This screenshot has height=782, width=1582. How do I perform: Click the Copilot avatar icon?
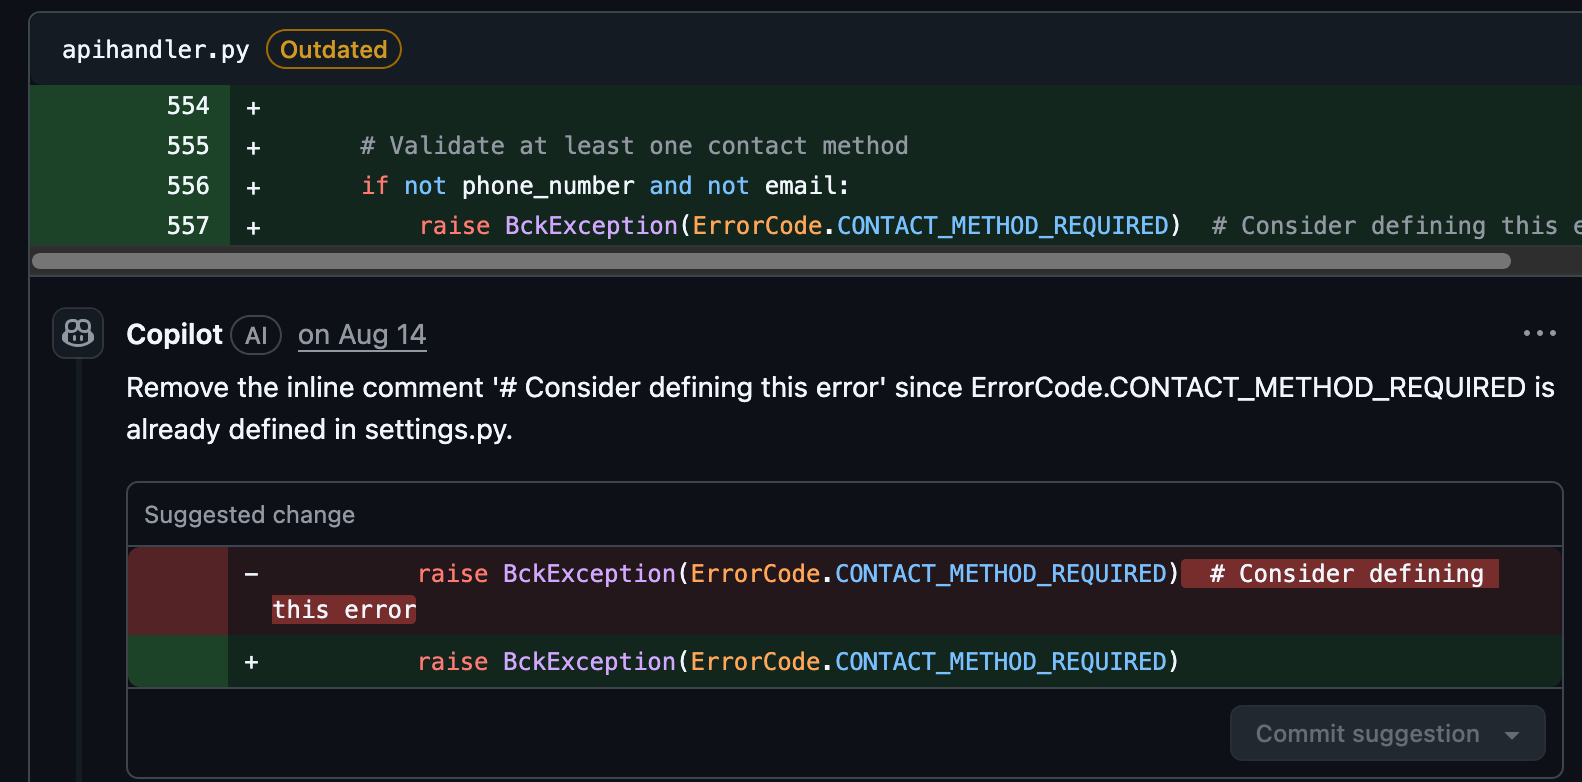(78, 333)
